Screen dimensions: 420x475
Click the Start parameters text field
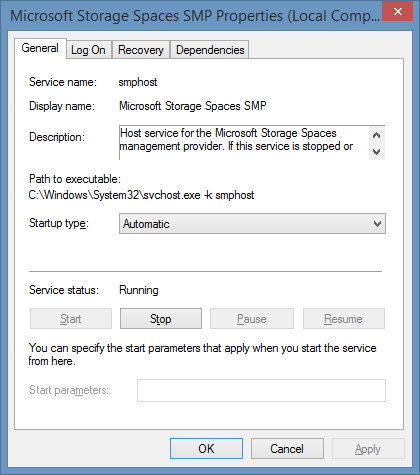pyautogui.click(x=261, y=390)
